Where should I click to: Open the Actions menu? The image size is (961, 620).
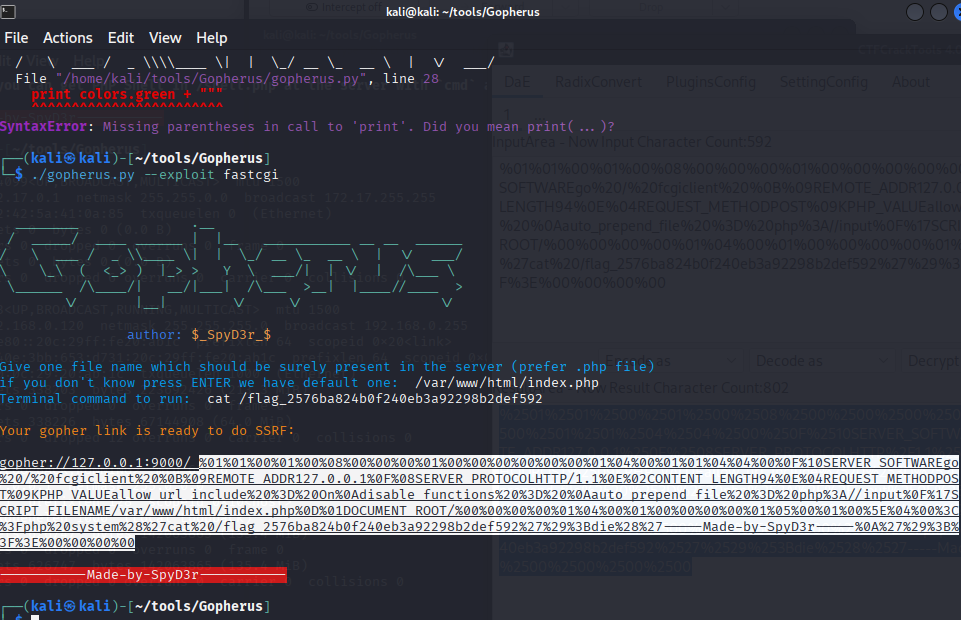coord(67,38)
